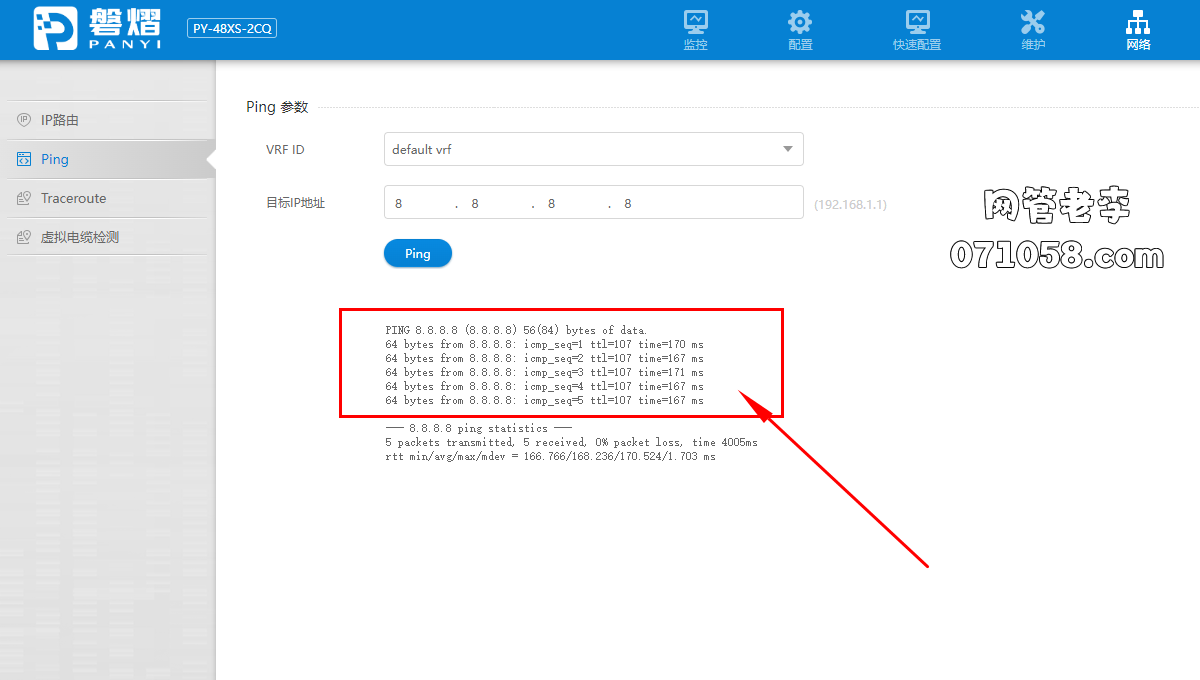Open the Traceroute sidebar item

[x=73, y=198]
